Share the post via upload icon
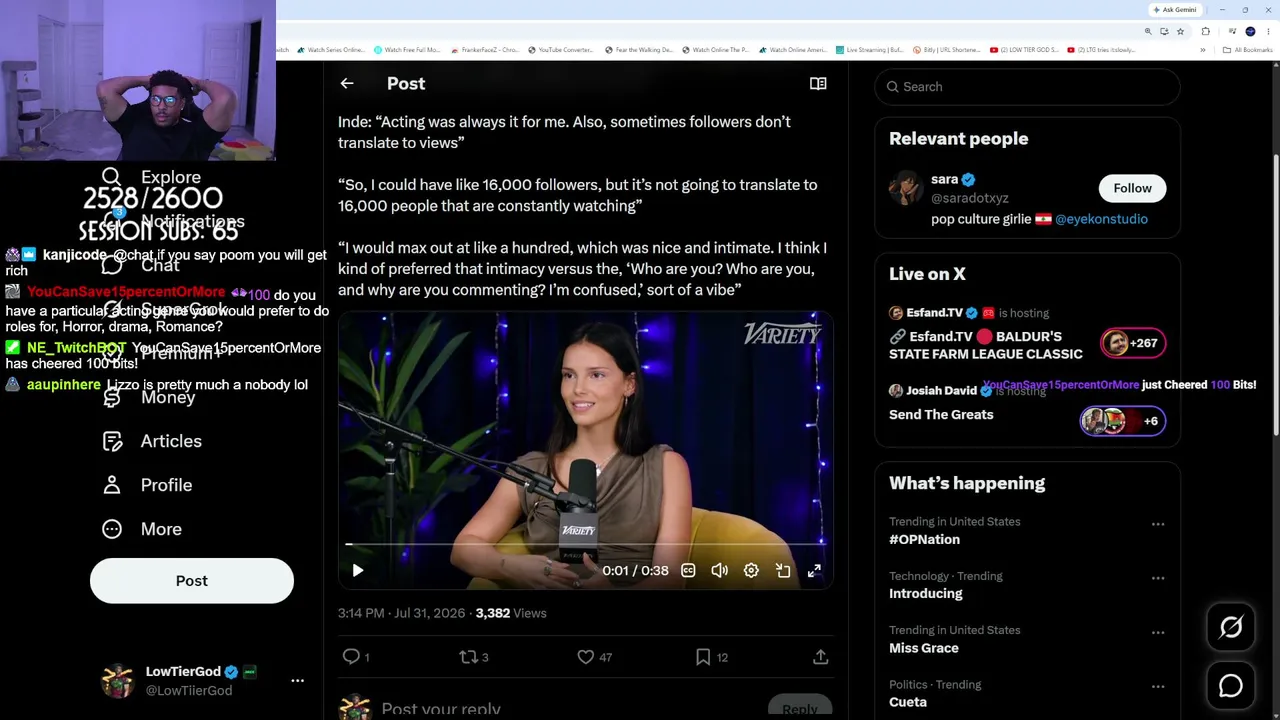Screen dimensions: 1280x720 [x=820, y=657]
